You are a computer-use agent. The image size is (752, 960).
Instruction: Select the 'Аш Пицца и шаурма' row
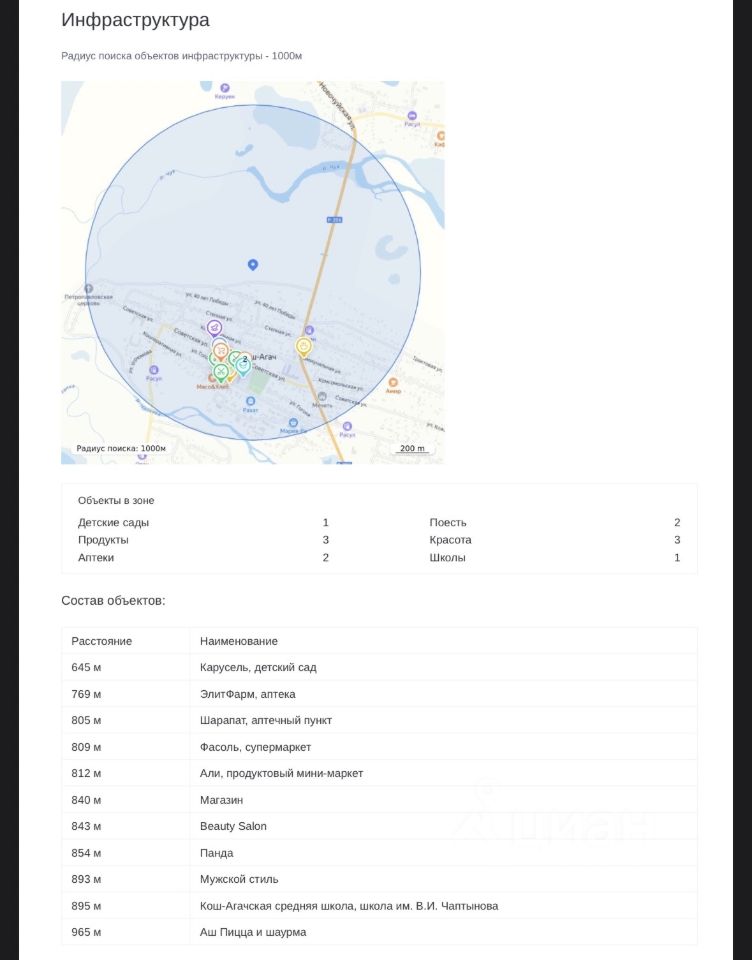[x=379, y=932]
